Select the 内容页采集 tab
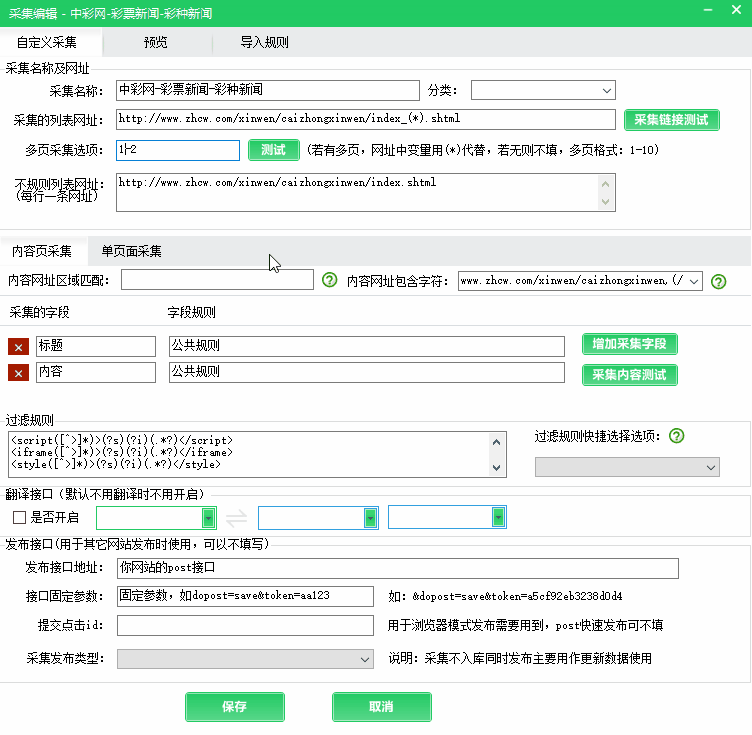 click(42, 251)
